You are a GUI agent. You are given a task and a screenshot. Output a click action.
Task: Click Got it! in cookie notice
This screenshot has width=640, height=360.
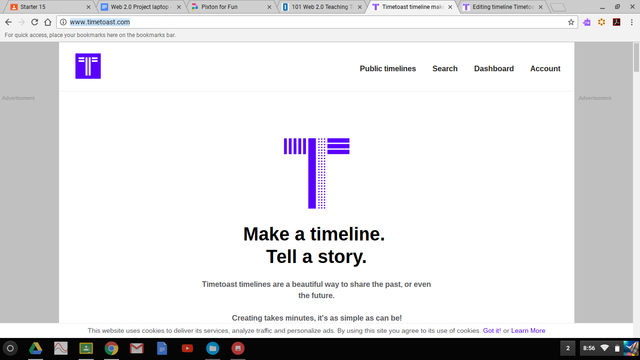tap(492, 331)
